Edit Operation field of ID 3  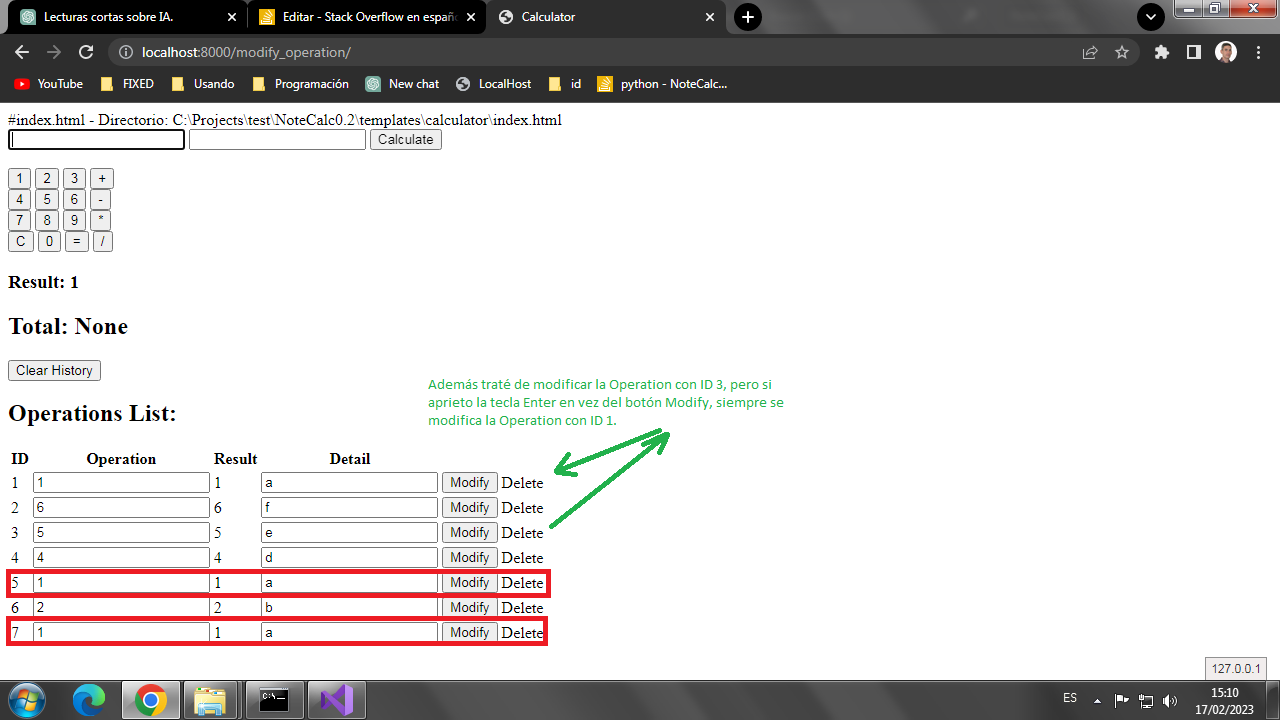121,532
